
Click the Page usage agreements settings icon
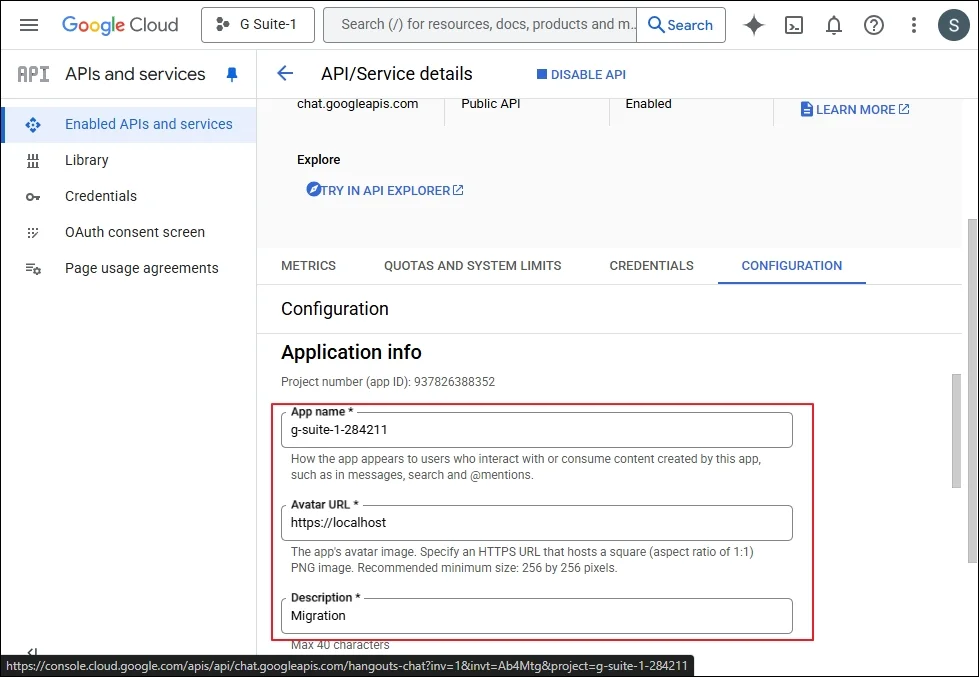(33, 269)
